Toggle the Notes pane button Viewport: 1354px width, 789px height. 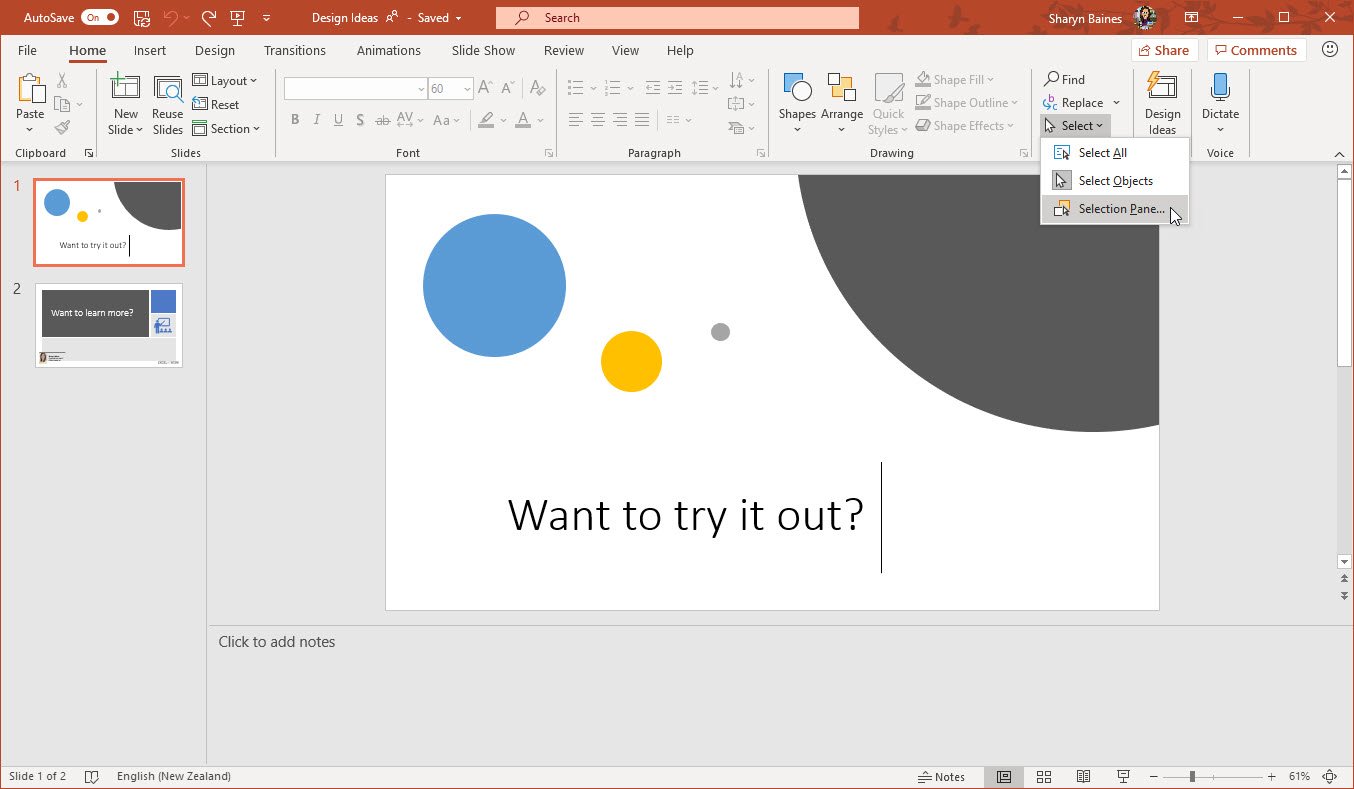tap(941, 777)
